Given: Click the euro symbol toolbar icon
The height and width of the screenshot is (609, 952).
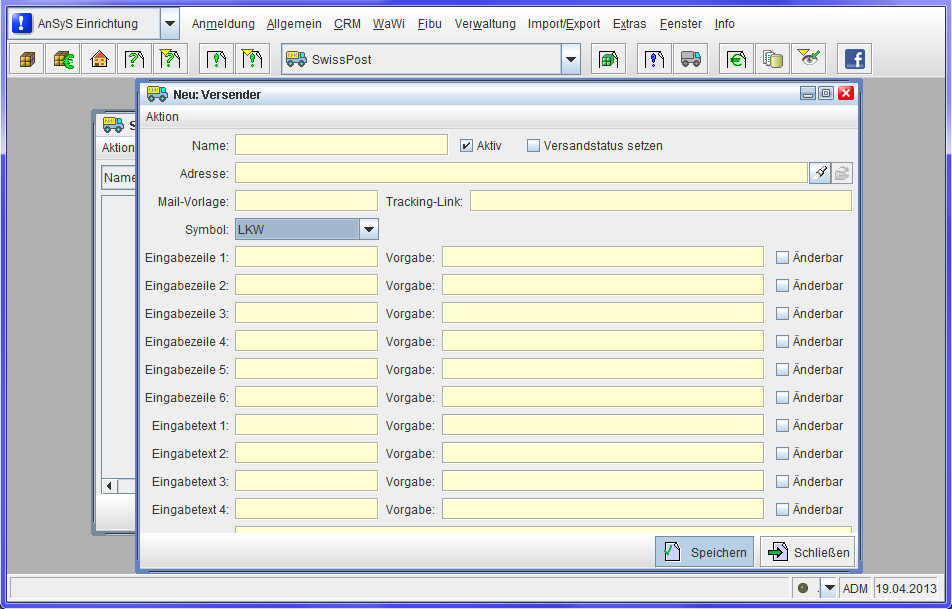Looking at the screenshot, I should [736, 60].
